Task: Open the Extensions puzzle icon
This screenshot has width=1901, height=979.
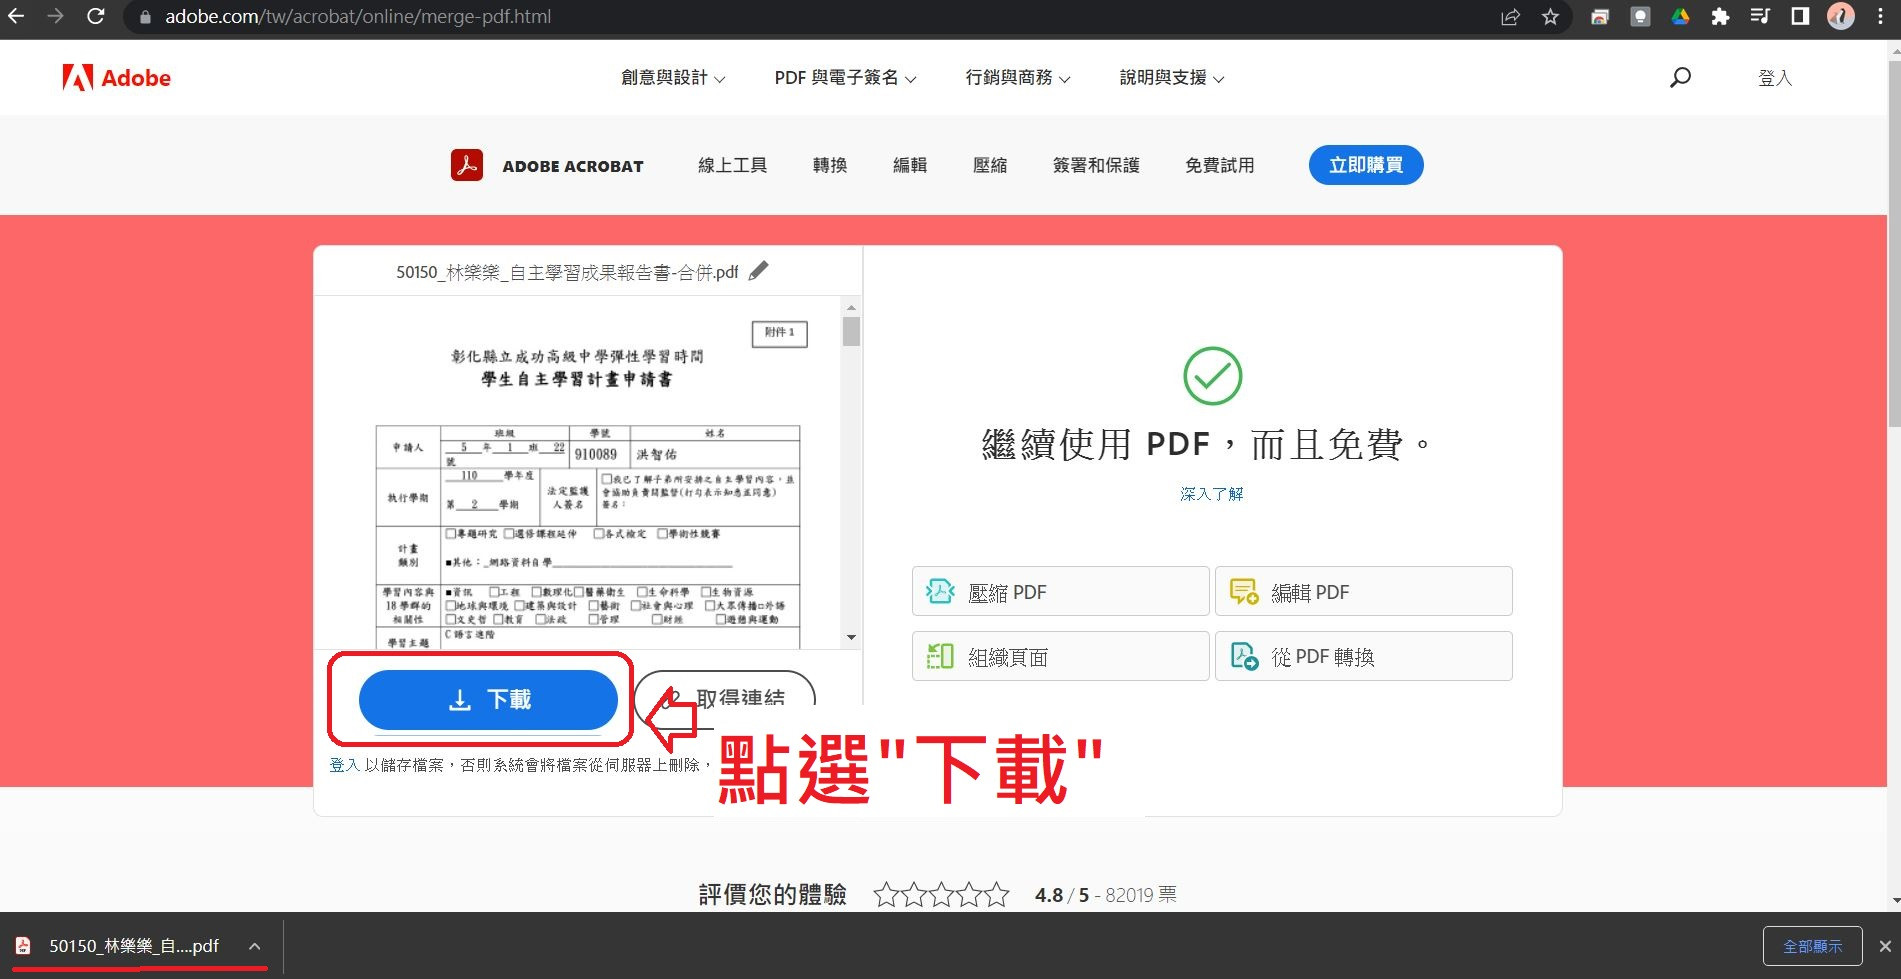Action: [x=1720, y=16]
